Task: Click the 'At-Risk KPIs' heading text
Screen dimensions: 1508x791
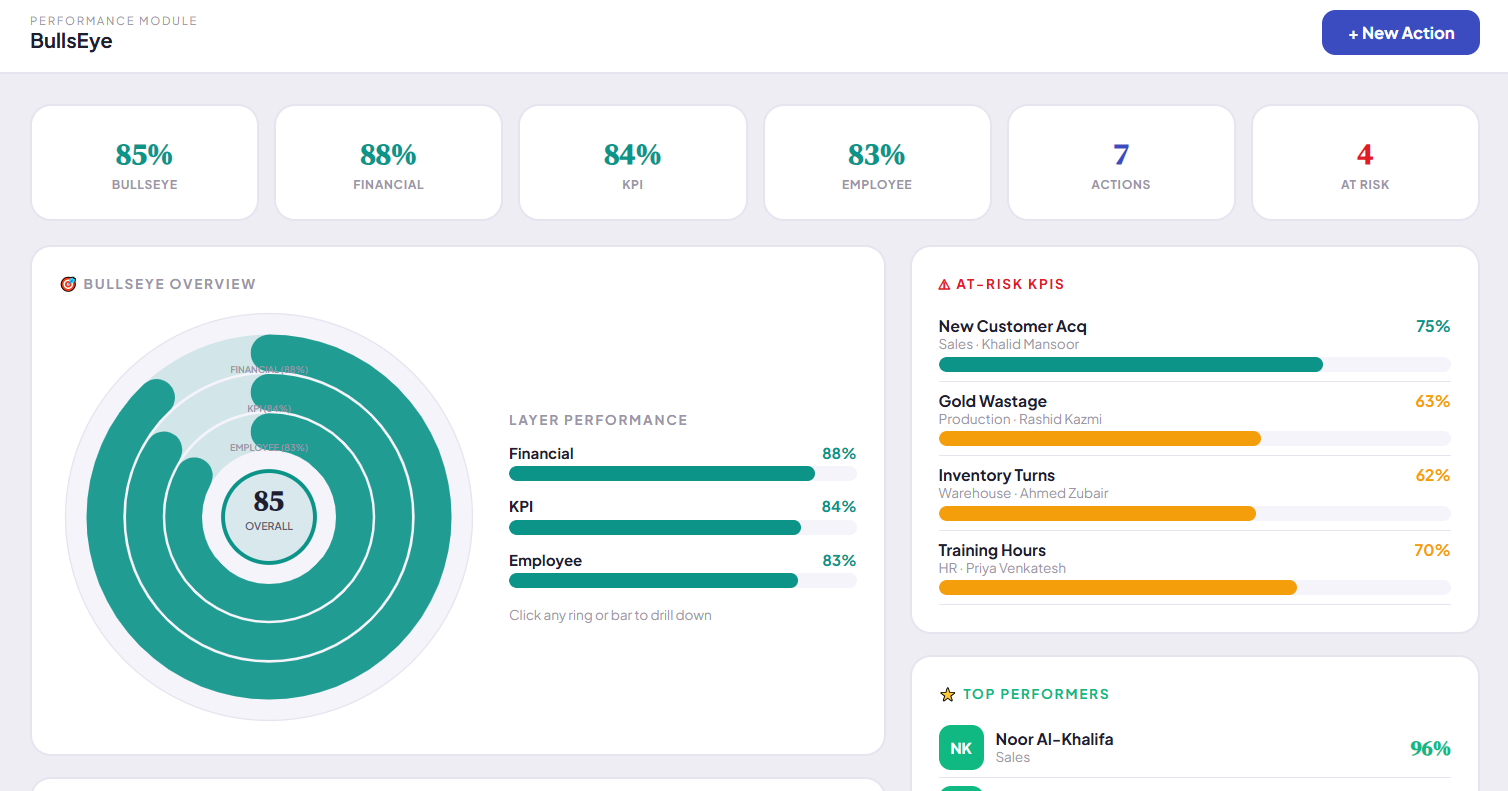Action: tap(1010, 284)
